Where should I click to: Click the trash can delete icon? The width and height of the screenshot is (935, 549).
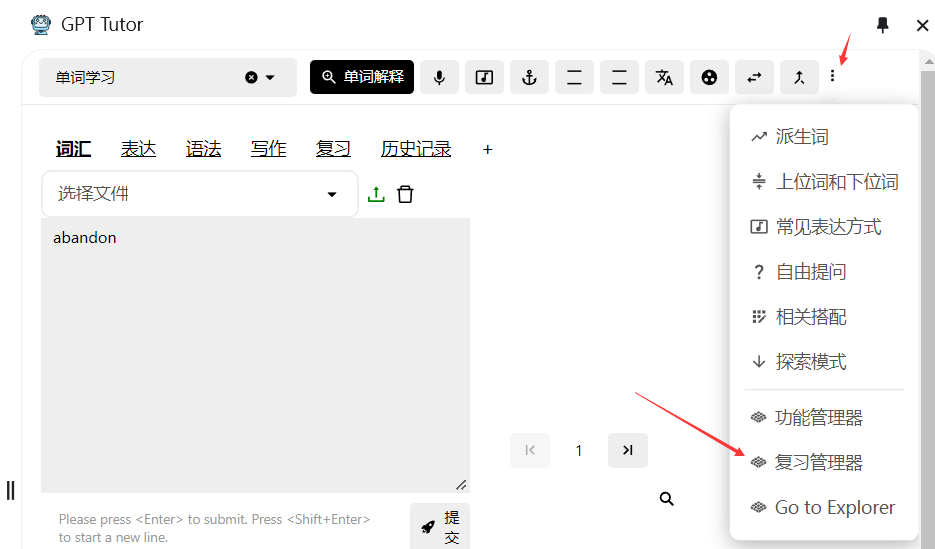[405, 194]
